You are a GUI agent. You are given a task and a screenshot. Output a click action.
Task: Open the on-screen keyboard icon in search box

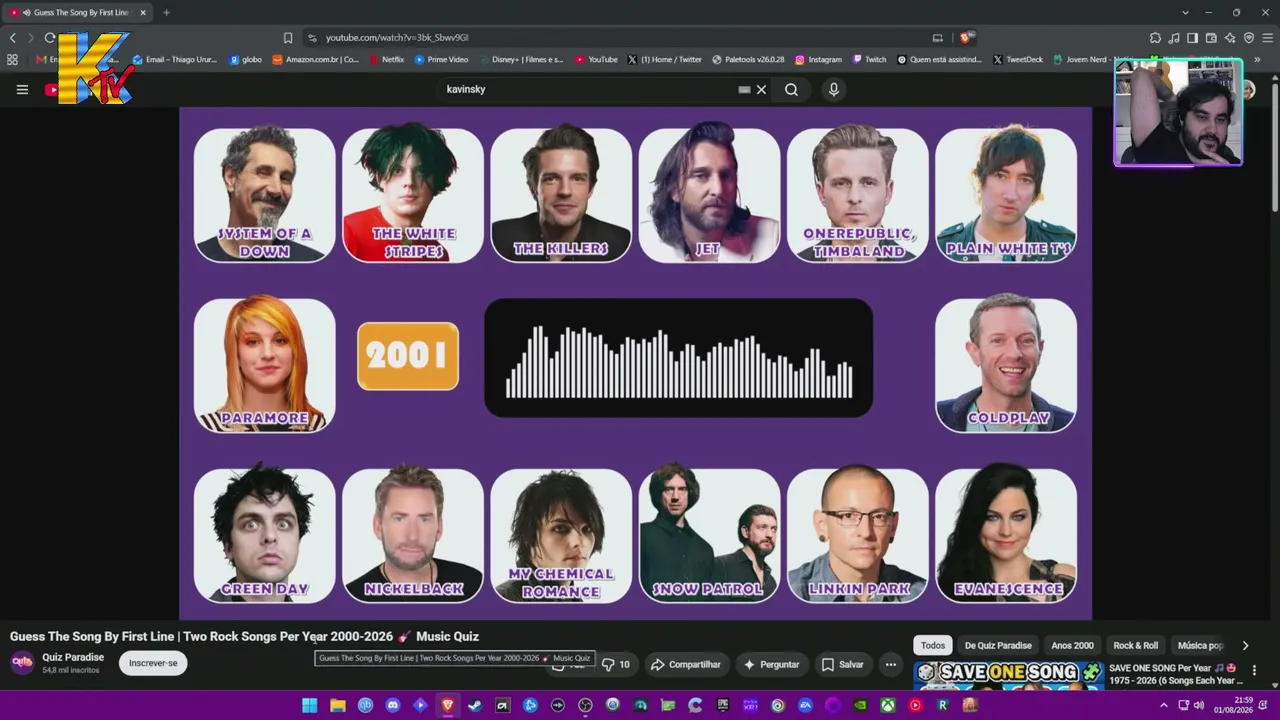pos(744,89)
